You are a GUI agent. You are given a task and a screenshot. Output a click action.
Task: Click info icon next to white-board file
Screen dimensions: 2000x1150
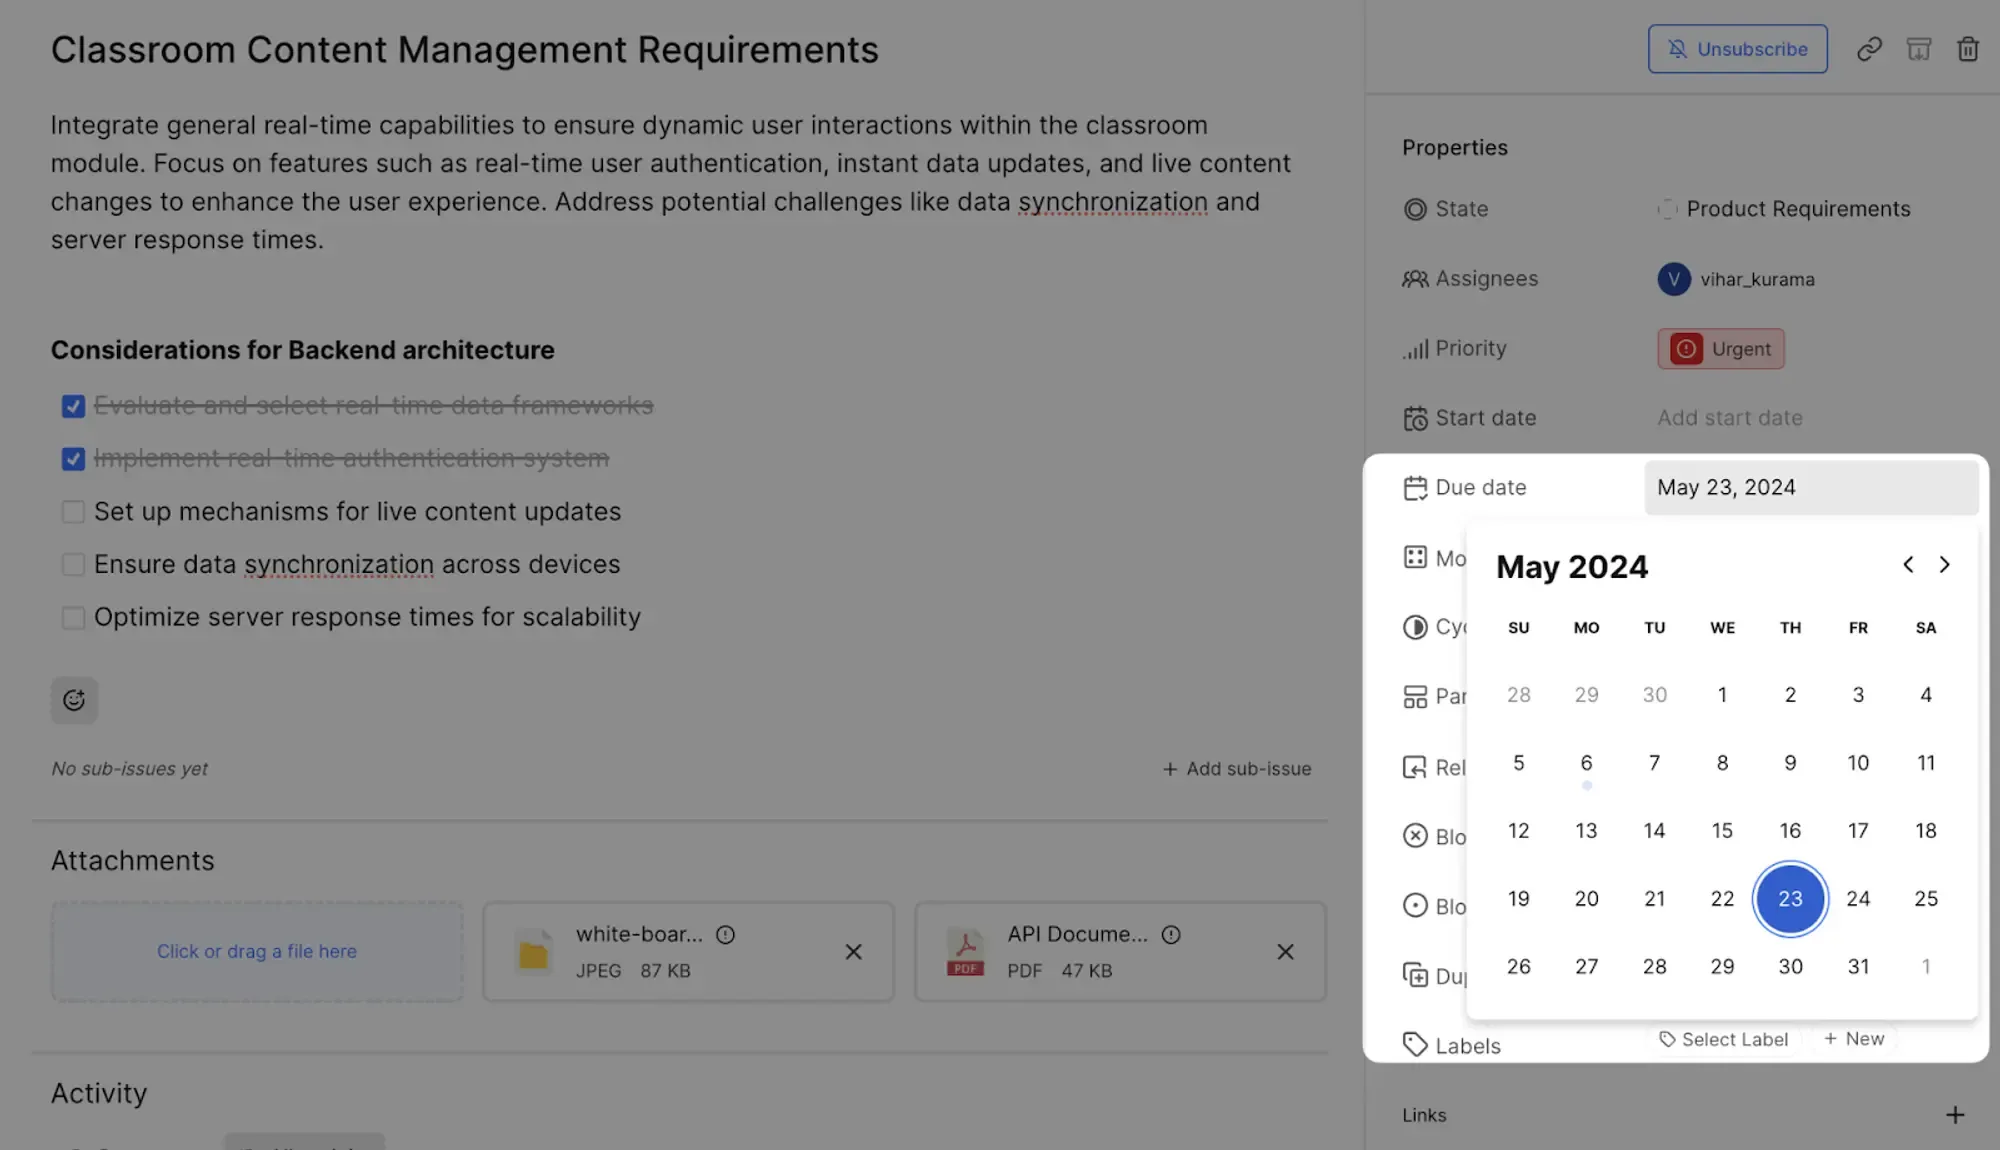726,934
